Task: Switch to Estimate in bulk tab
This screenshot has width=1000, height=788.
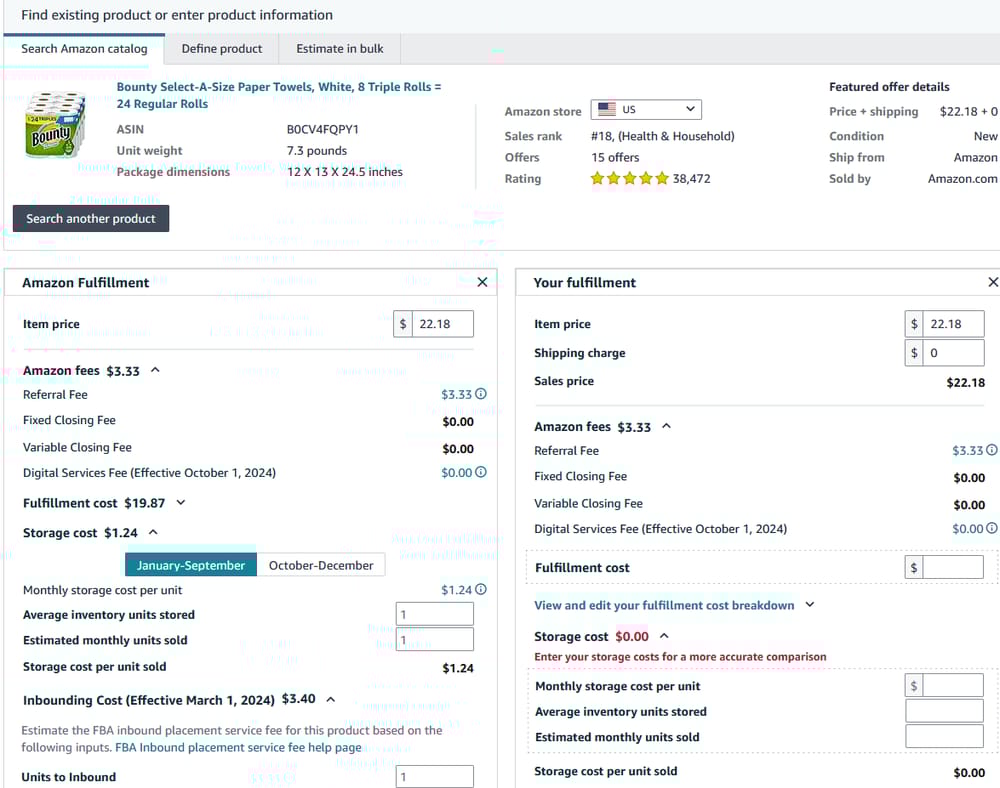Action: [339, 48]
